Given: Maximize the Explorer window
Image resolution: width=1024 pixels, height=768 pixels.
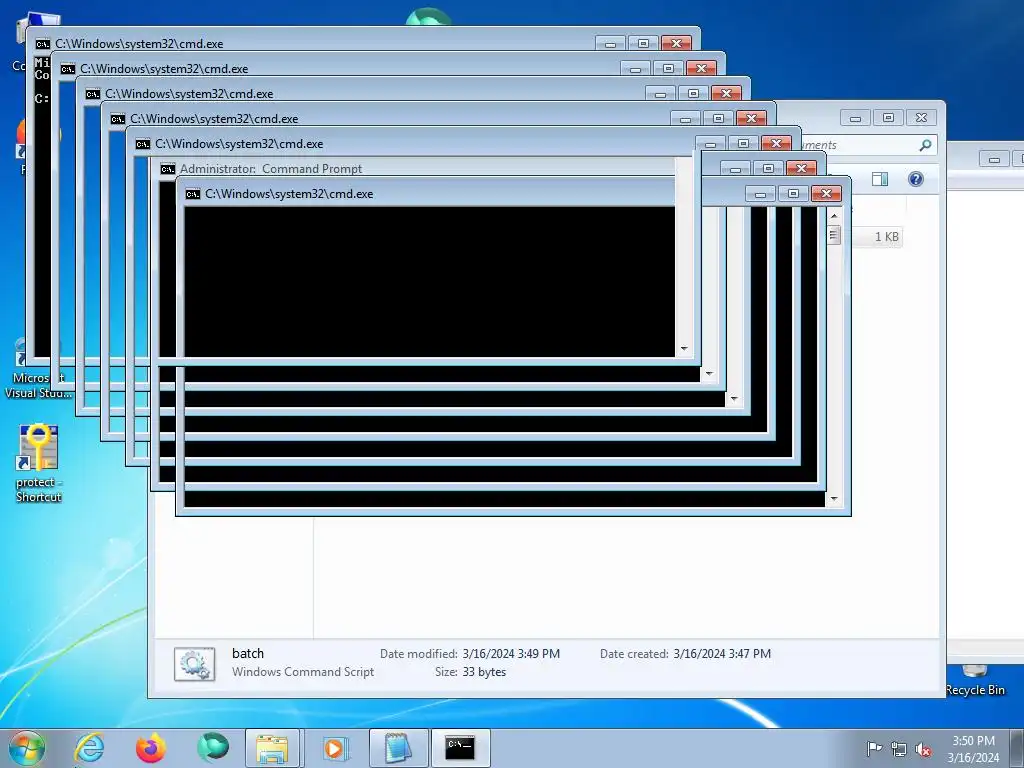Looking at the screenshot, I should [x=888, y=118].
